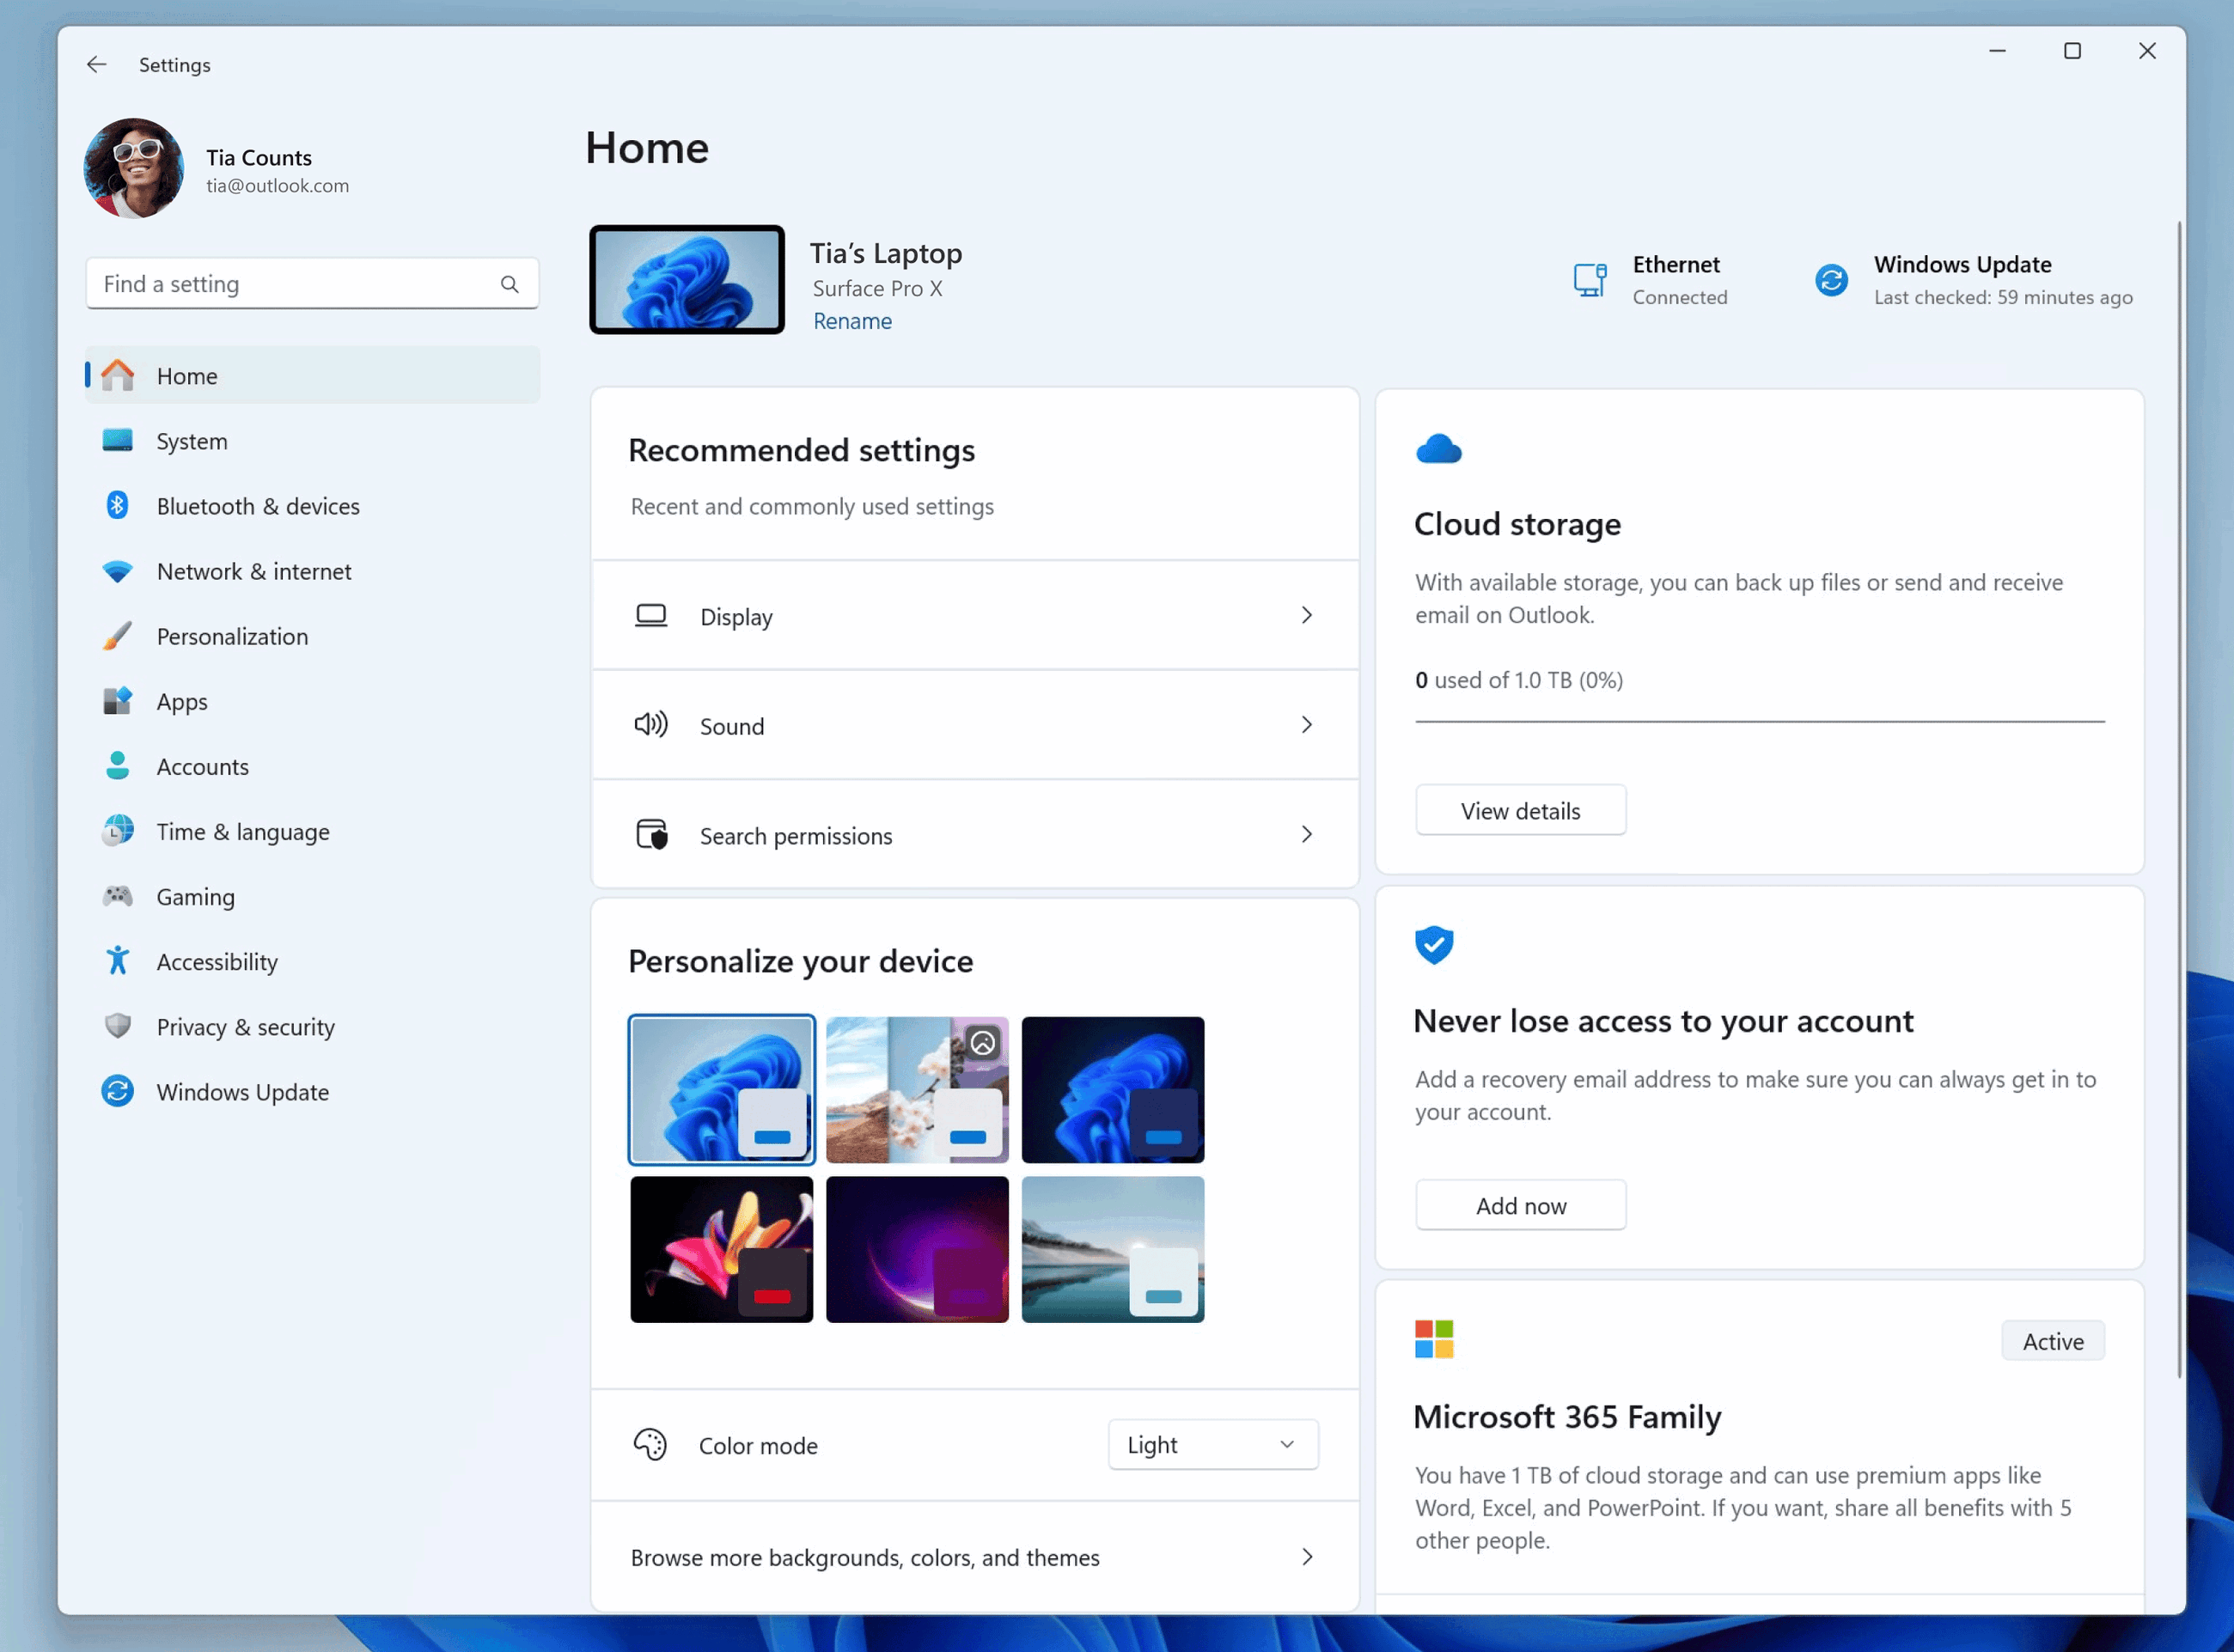Click the Add now recovery email button
The image size is (2234, 1652).
[1519, 1204]
